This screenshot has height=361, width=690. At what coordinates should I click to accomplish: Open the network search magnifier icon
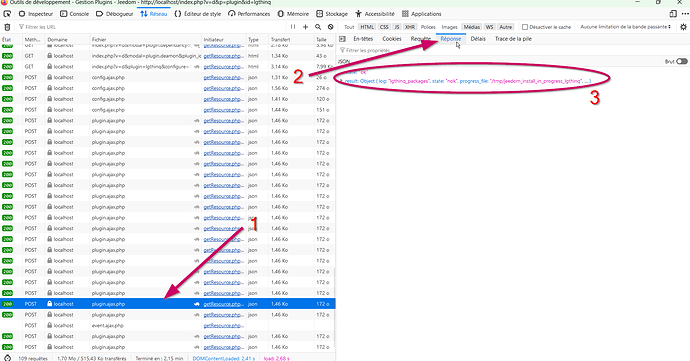pos(318,27)
